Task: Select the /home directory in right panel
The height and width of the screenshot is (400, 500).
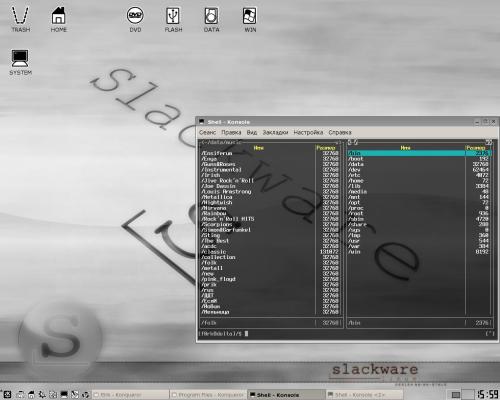Action: pyautogui.click(x=419, y=181)
